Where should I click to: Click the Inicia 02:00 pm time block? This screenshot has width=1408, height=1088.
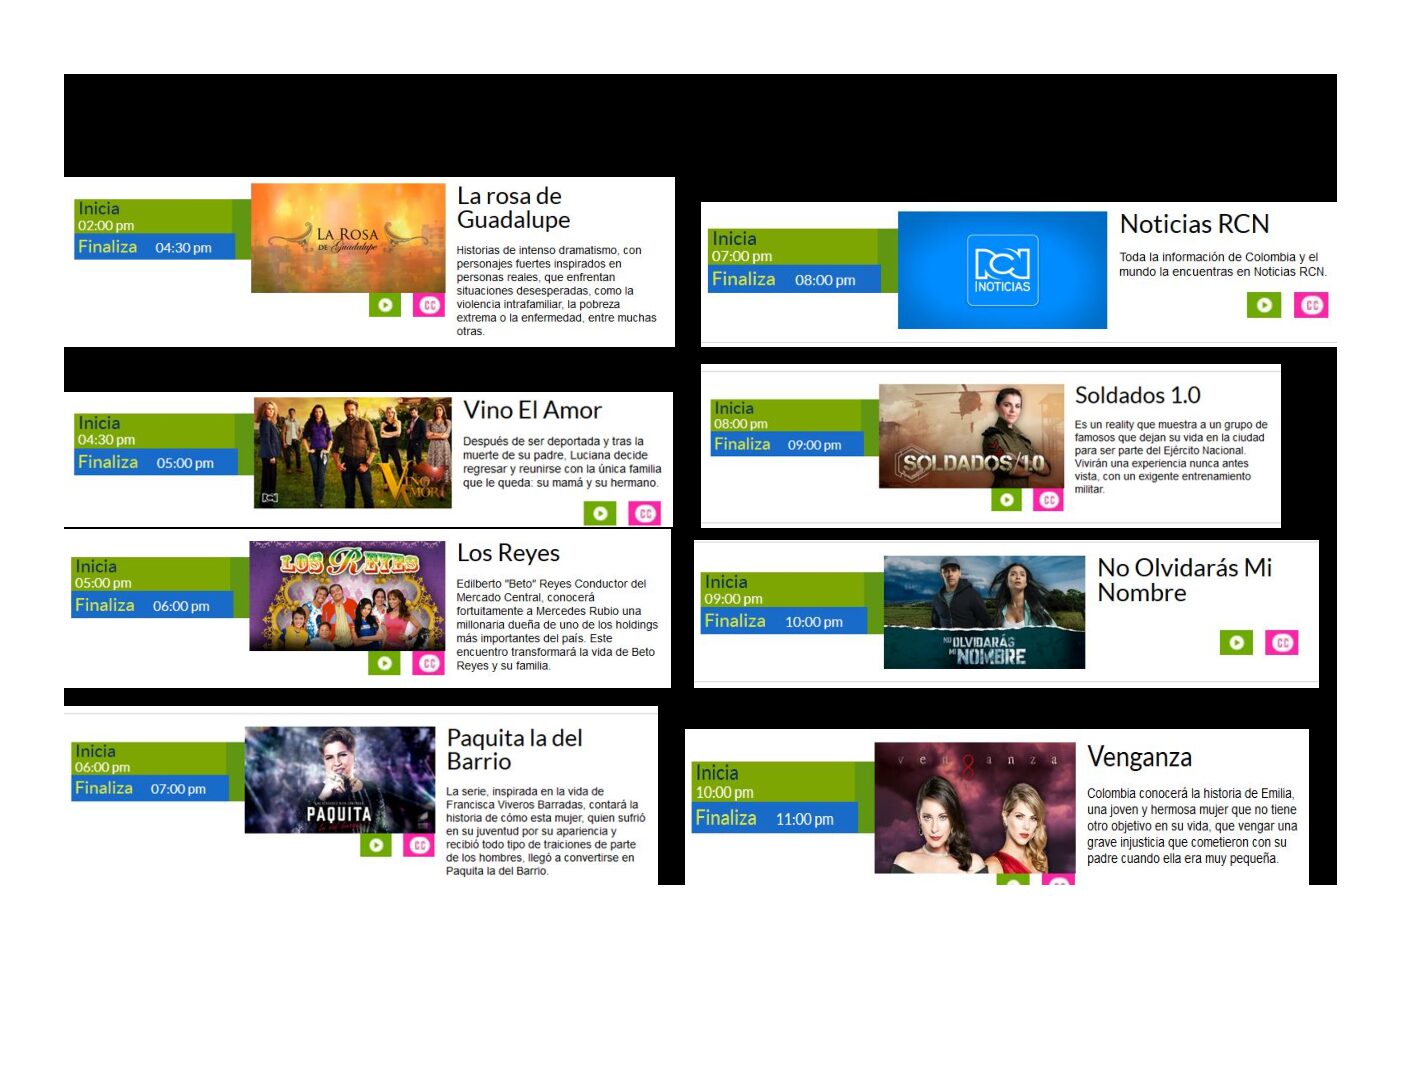pos(154,216)
